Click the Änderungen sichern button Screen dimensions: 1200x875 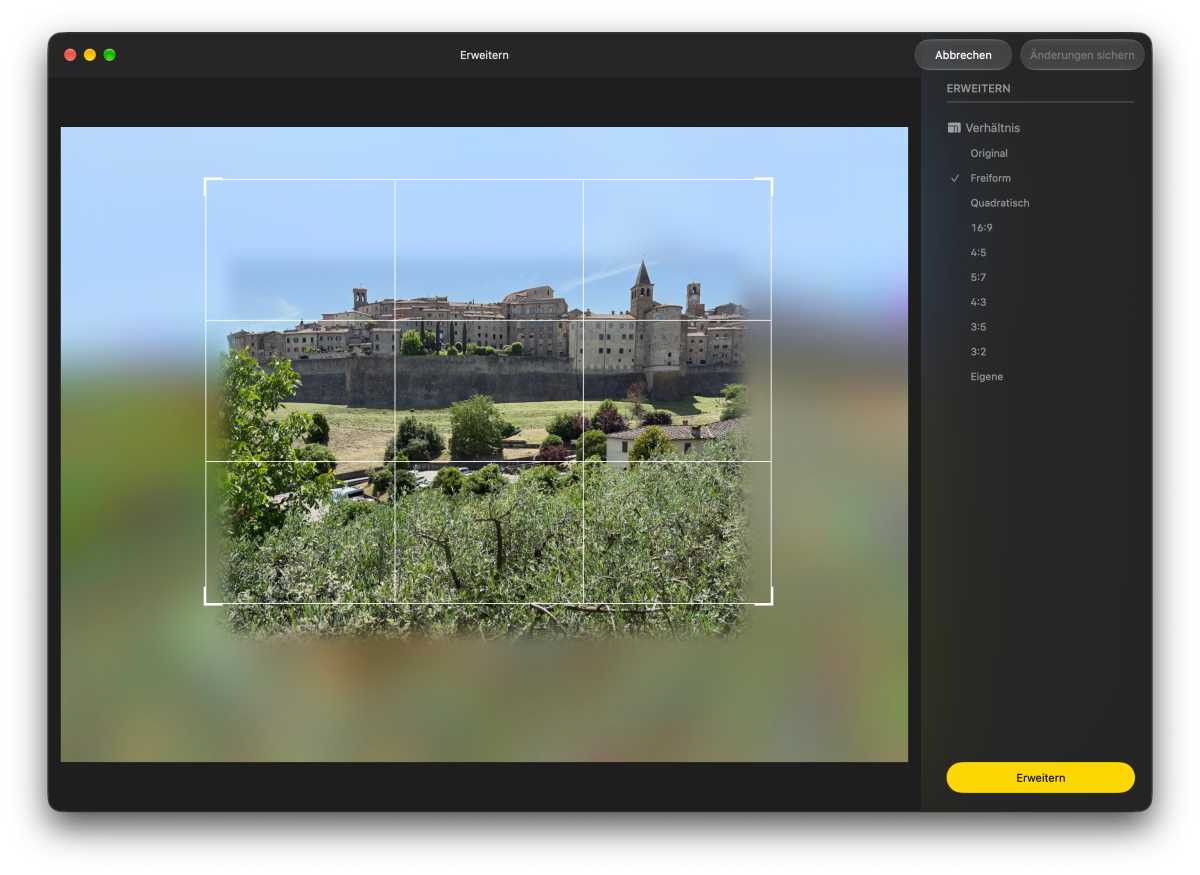tap(1082, 55)
